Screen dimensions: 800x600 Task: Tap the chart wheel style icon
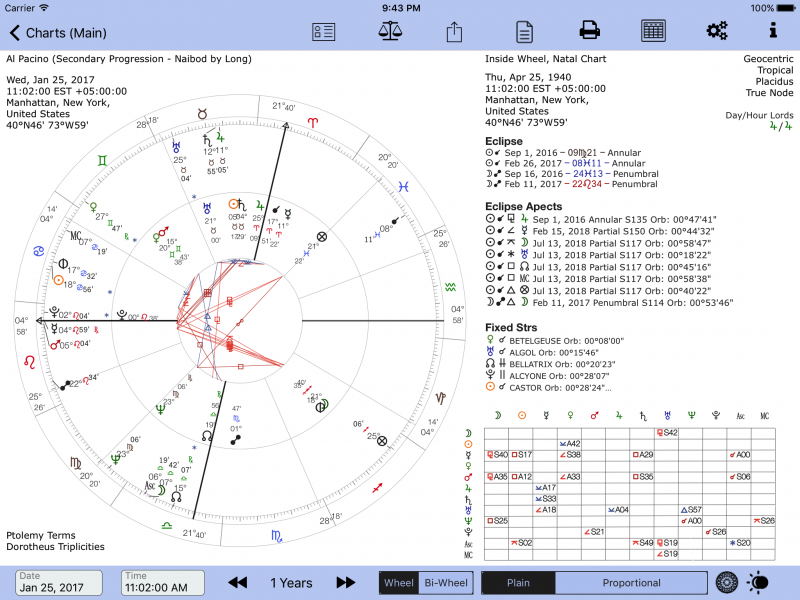pyautogui.click(x=728, y=582)
